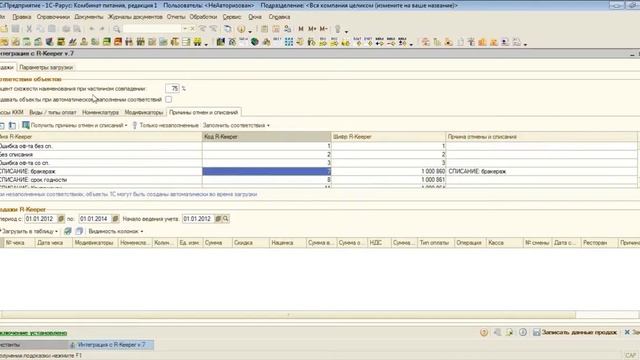Click the toolbar search text field
This screenshot has width=640, height=360.
pos(152,29)
